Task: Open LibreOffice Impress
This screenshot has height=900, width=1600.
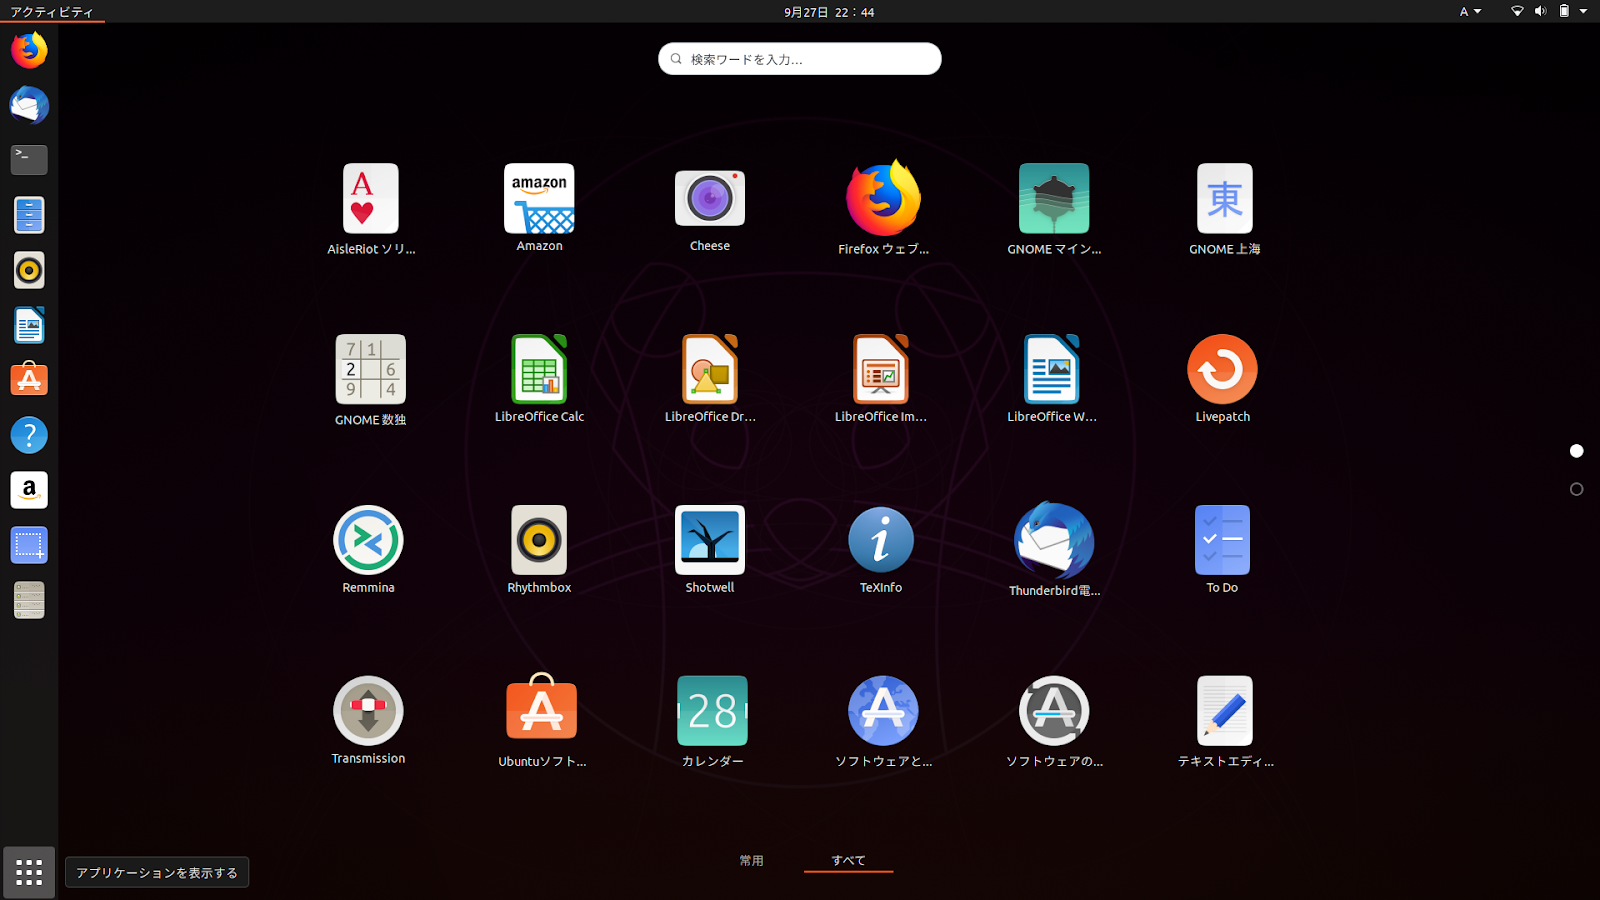Action: tap(881, 369)
